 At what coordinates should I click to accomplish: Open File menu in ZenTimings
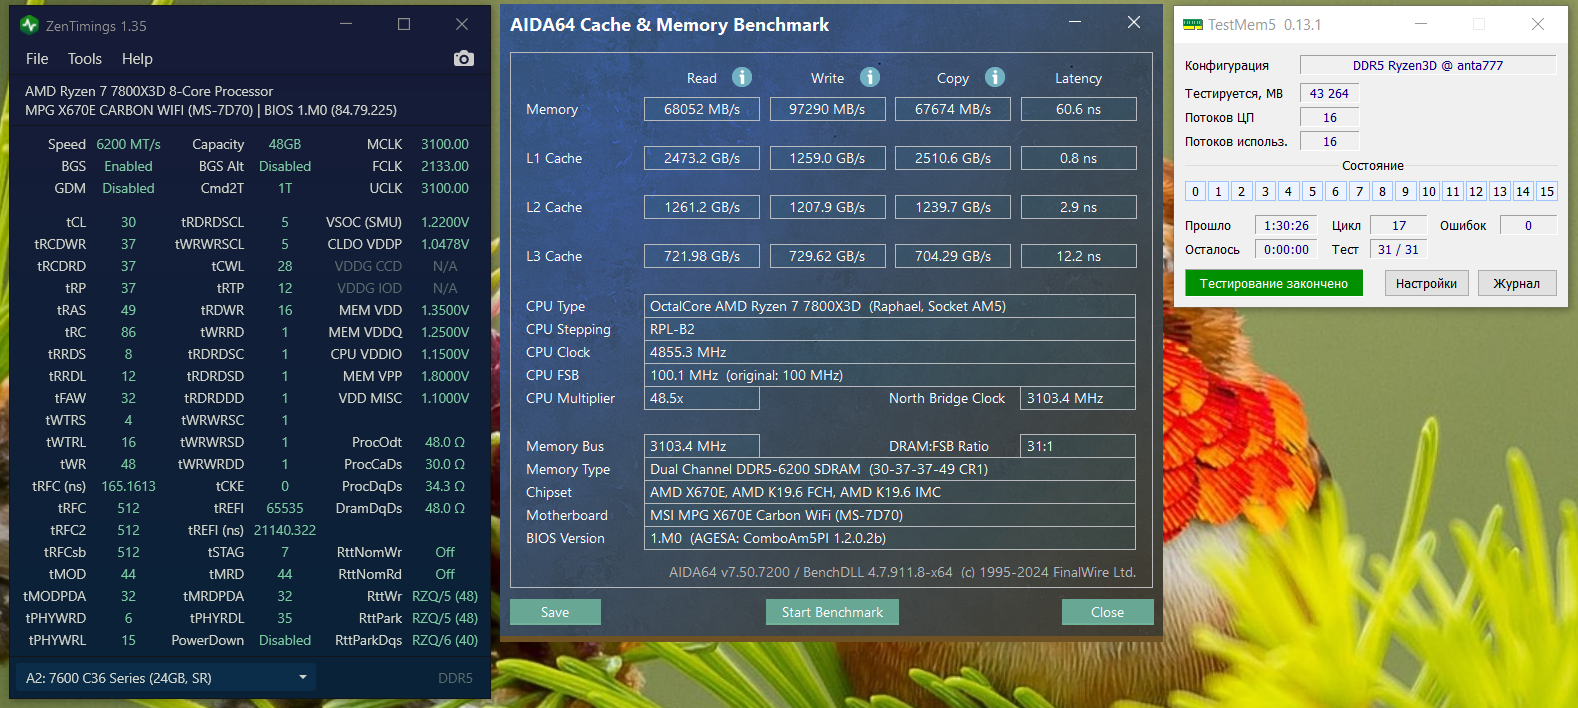tap(37, 59)
